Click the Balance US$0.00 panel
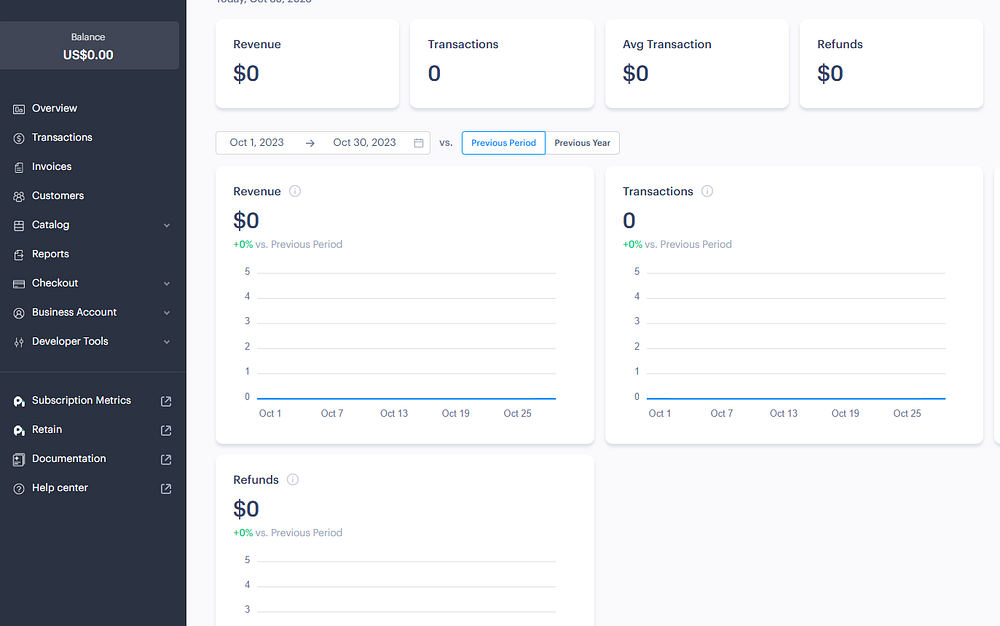Viewport: 1000px width, 626px height. pos(88,46)
